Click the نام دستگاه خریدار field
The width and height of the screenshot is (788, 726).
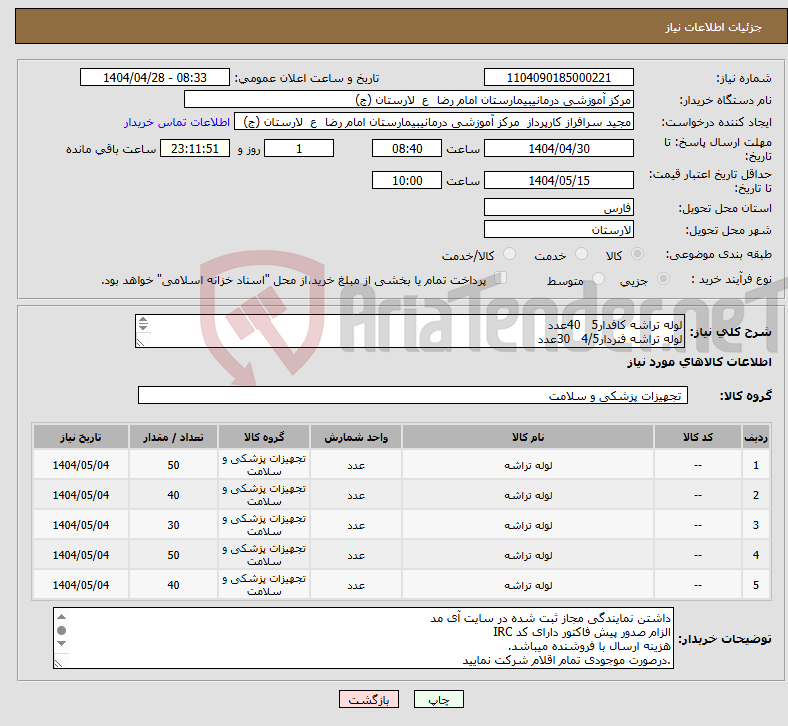(409, 99)
